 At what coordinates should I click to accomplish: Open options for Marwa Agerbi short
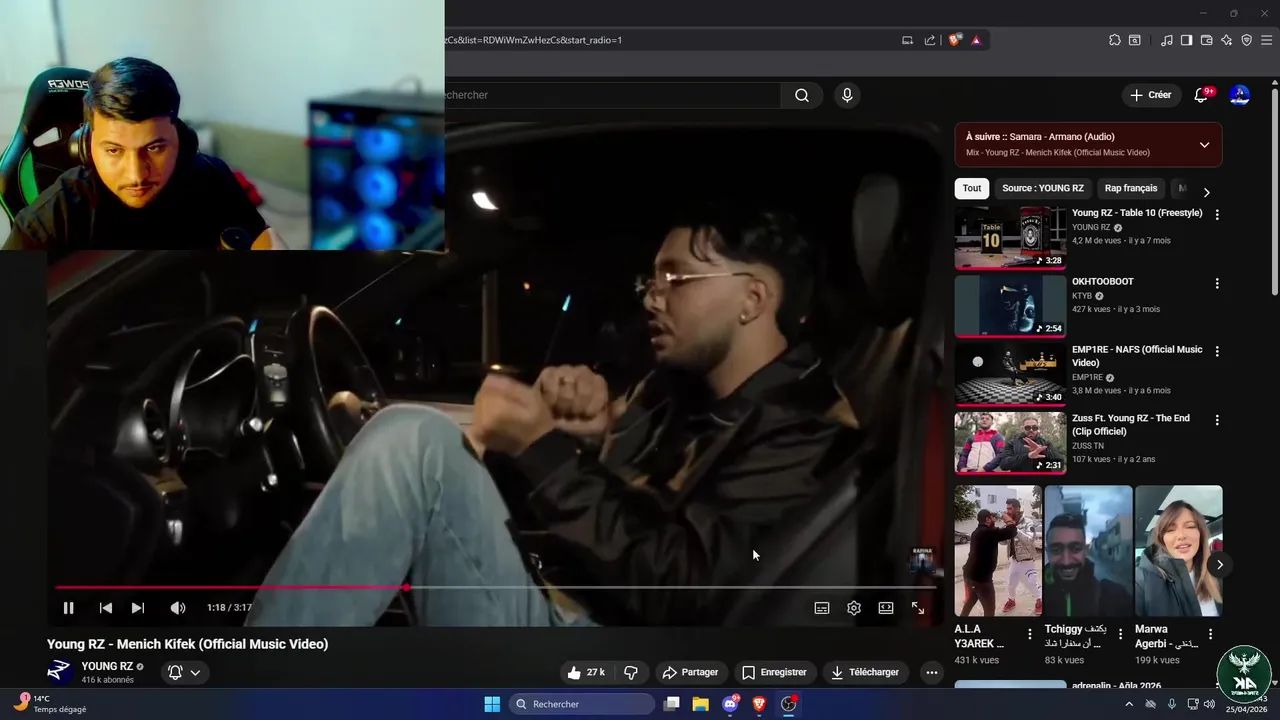[x=1210, y=634]
